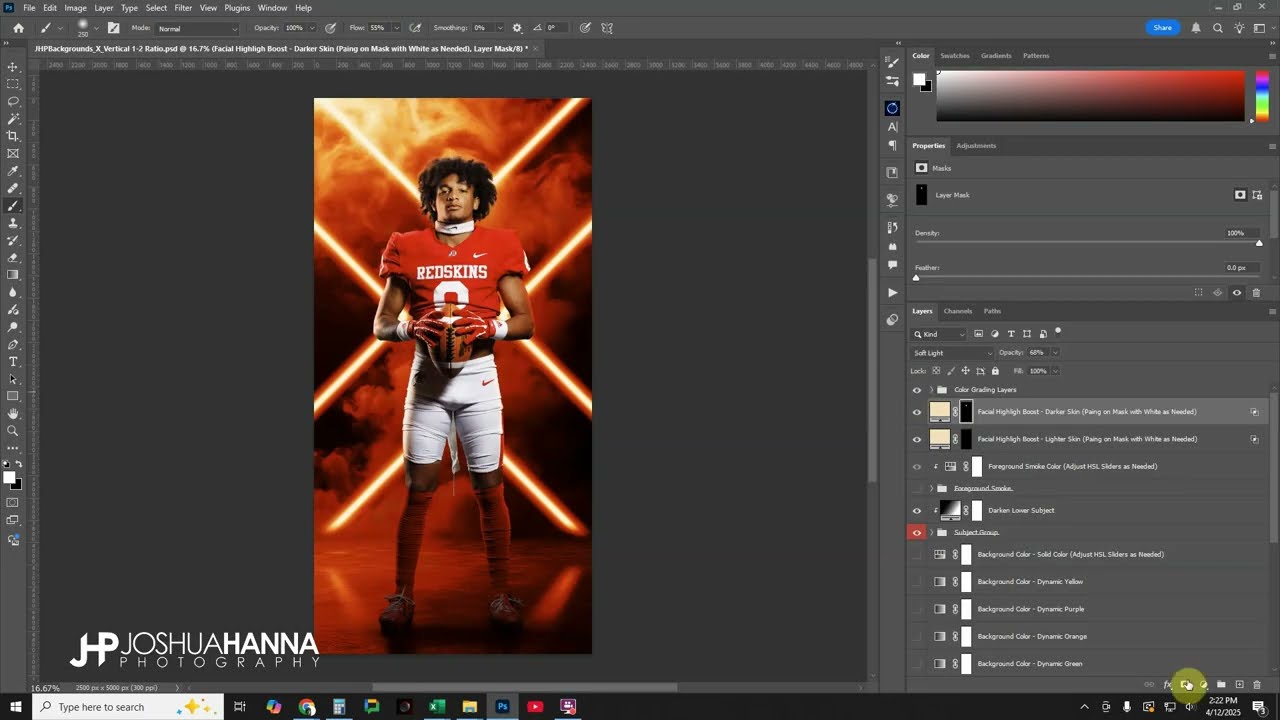Switch to the Channels tab
The height and width of the screenshot is (720, 1280).
[958, 311]
